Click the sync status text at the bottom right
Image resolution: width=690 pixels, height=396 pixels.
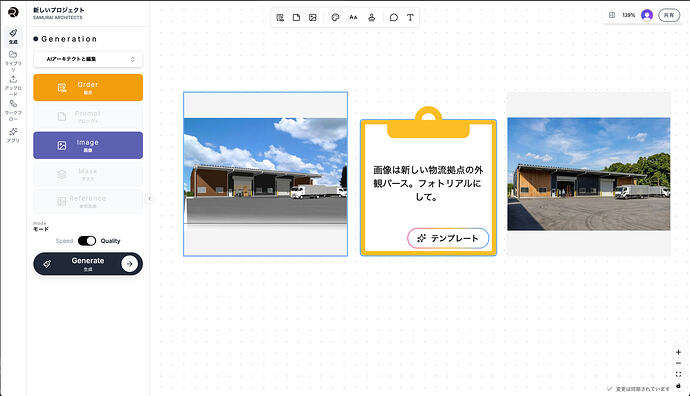(x=642, y=389)
